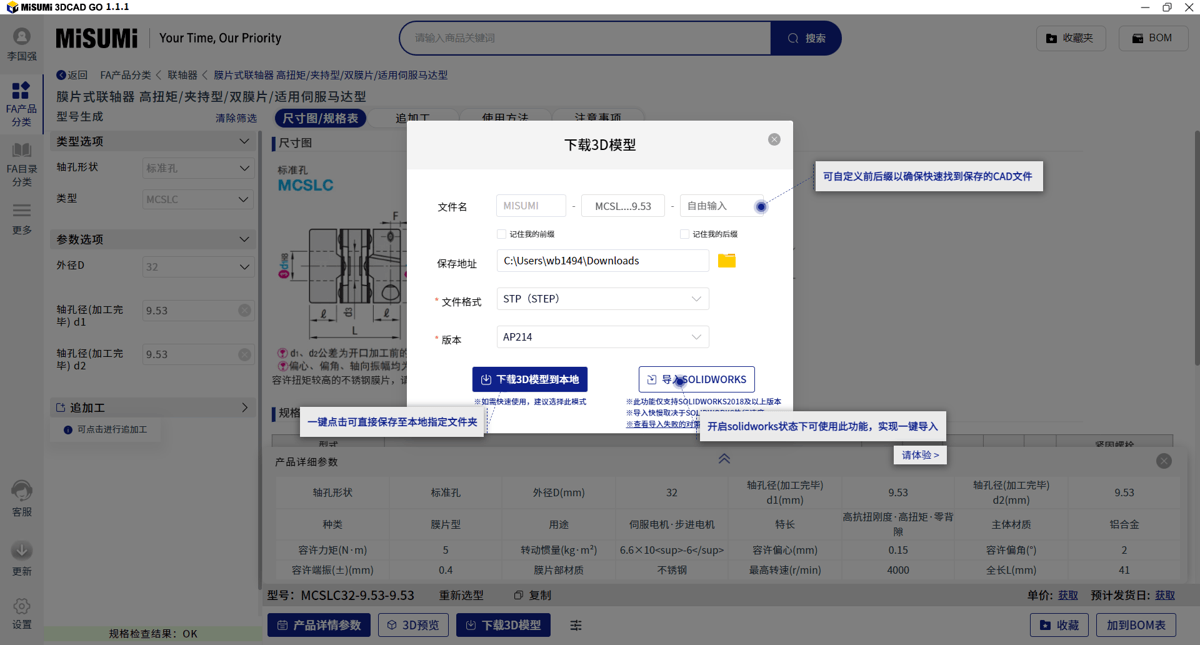This screenshot has width=1200, height=645.
Task: Click the 保存地址 path field
Action: coord(603,261)
